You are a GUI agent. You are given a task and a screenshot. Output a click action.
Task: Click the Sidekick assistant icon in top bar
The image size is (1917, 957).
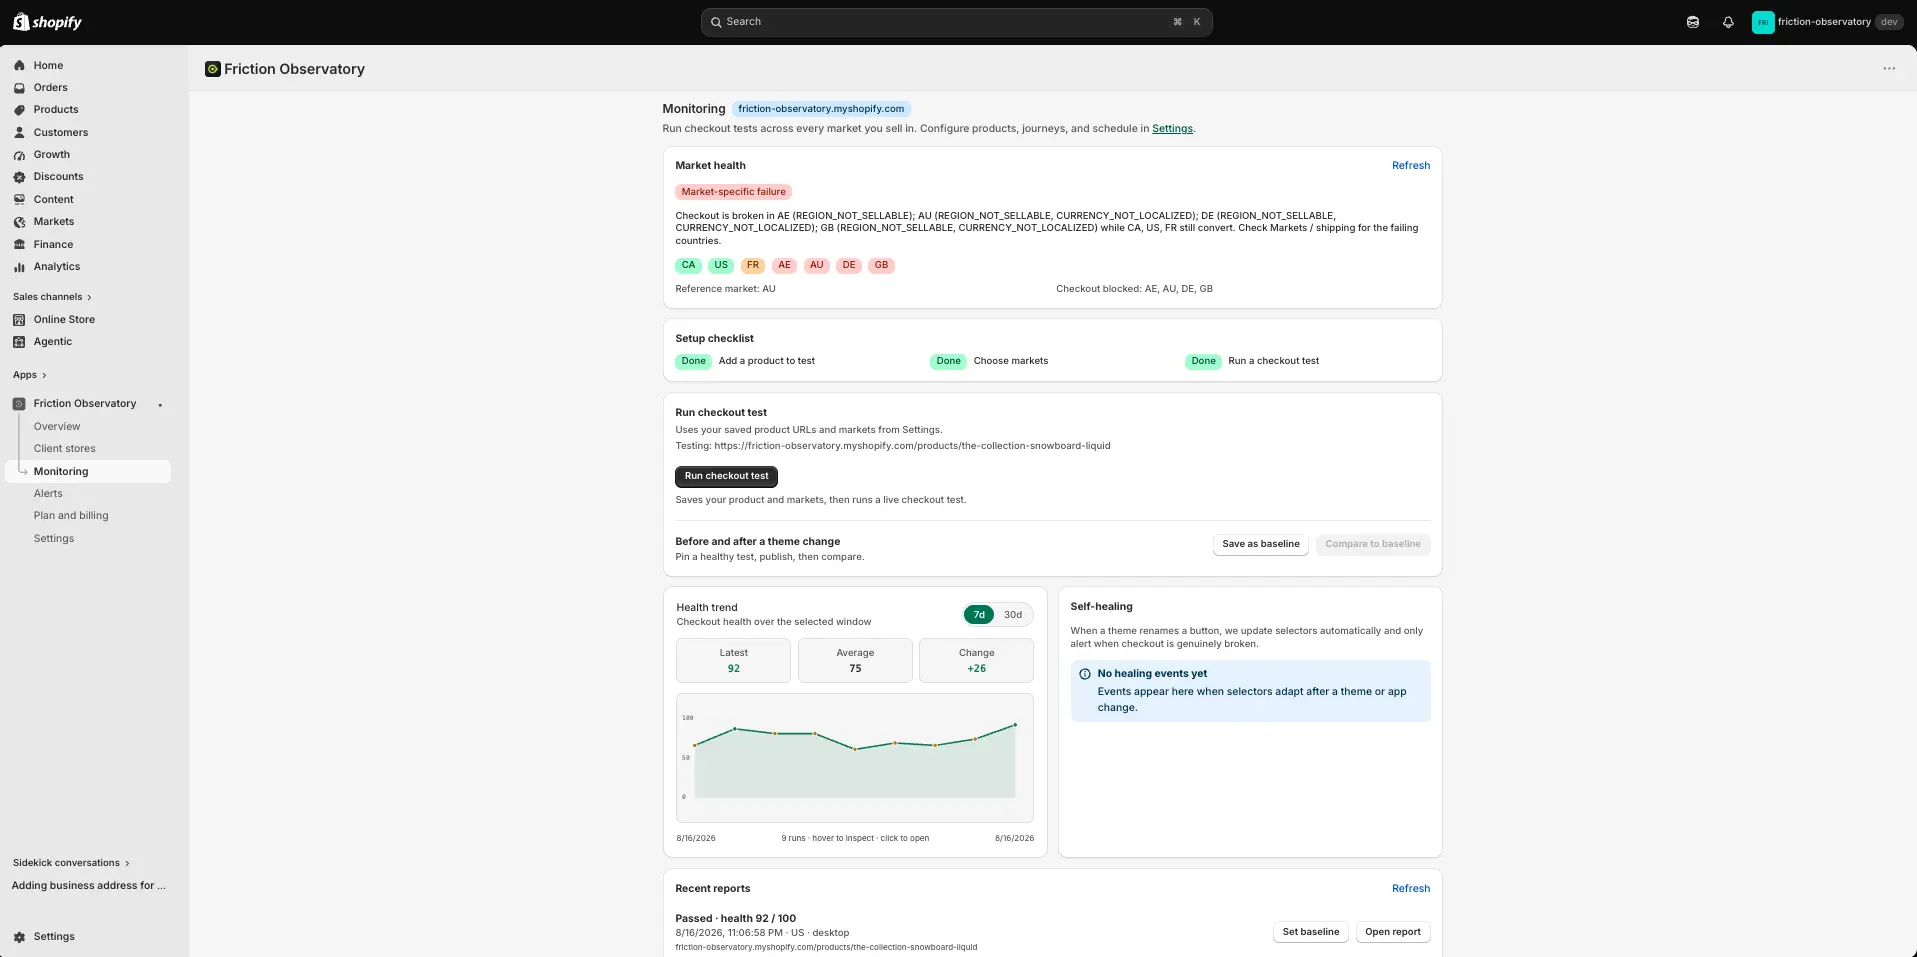1693,22
